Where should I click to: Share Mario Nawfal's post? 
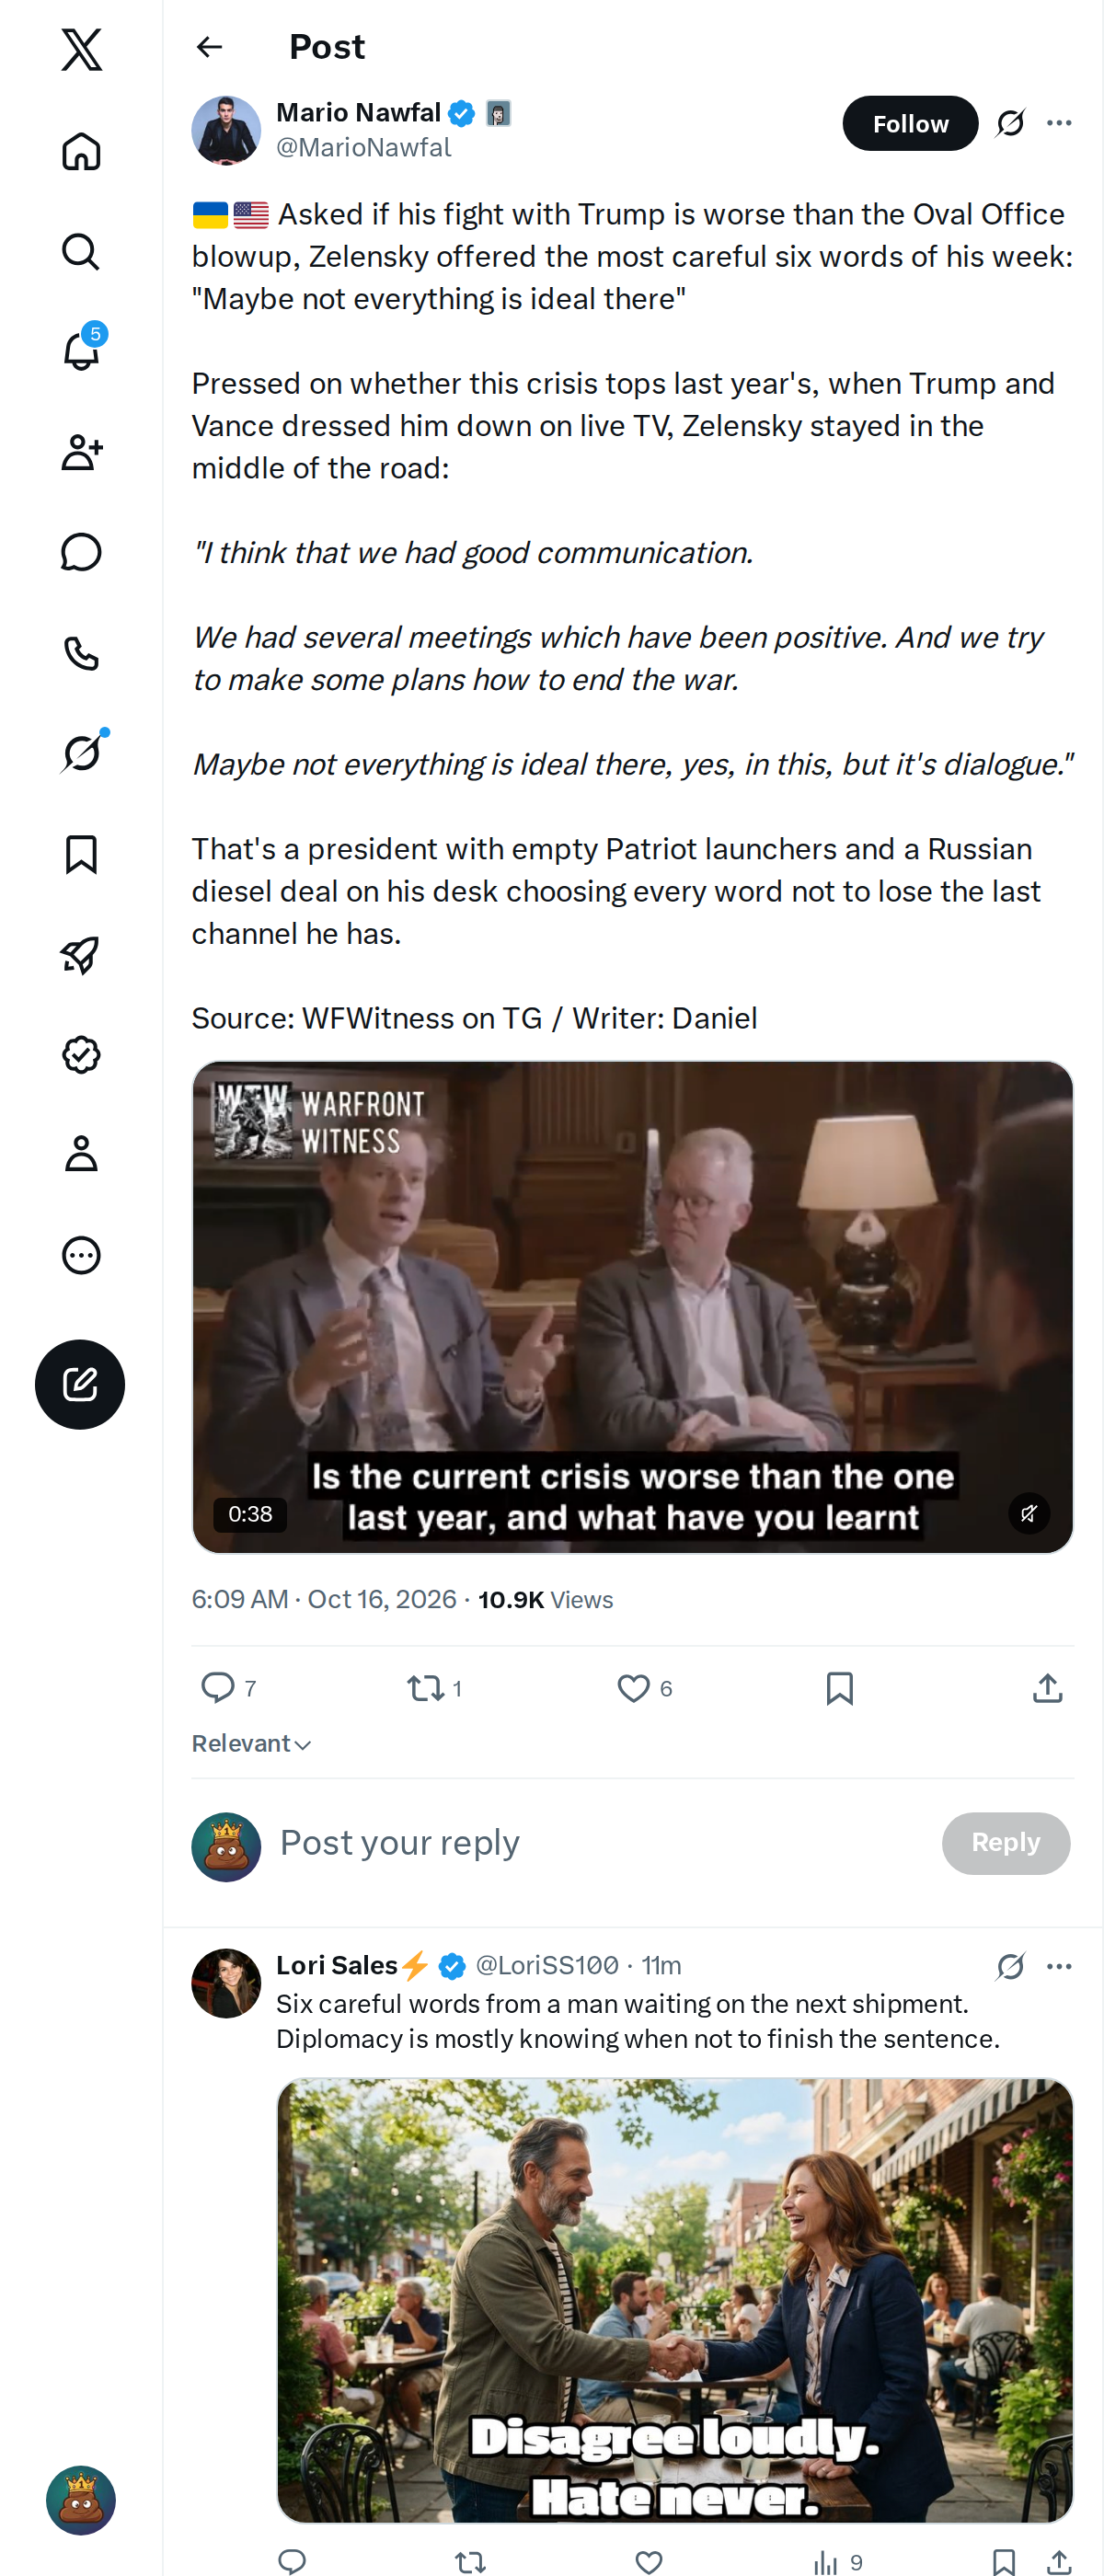pyautogui.click(x=1047, y=1688)
